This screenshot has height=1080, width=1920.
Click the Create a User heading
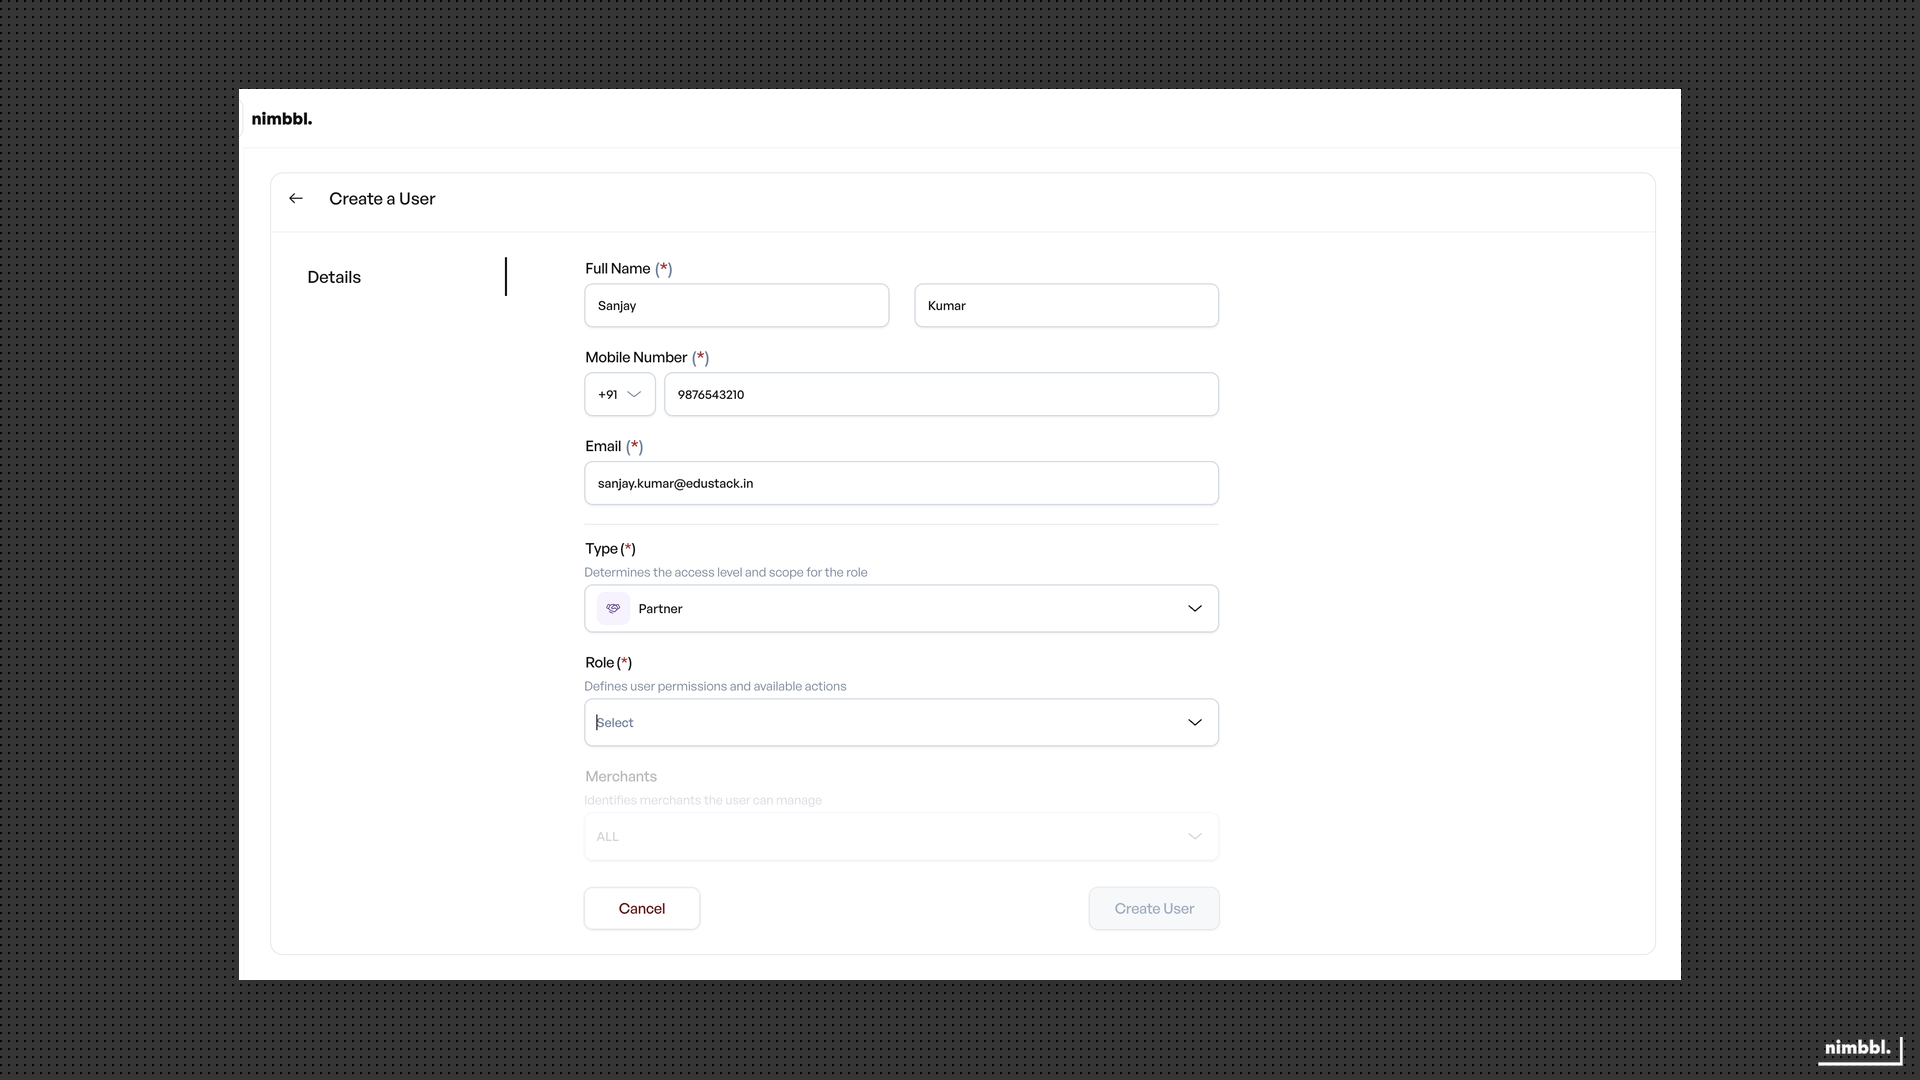[382, 198]
